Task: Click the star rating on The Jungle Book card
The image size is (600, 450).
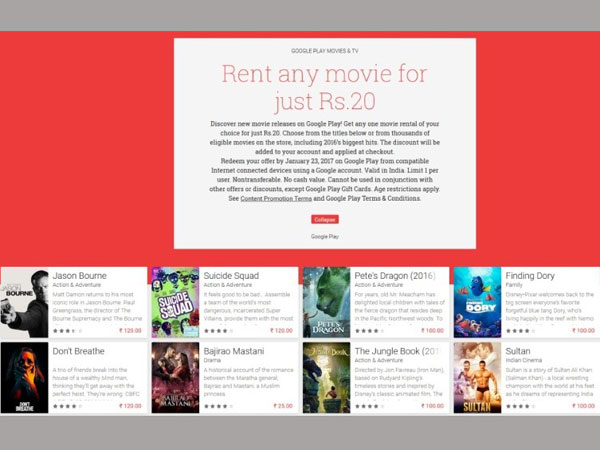Action: pyautogui.click(x=370, y=406)
